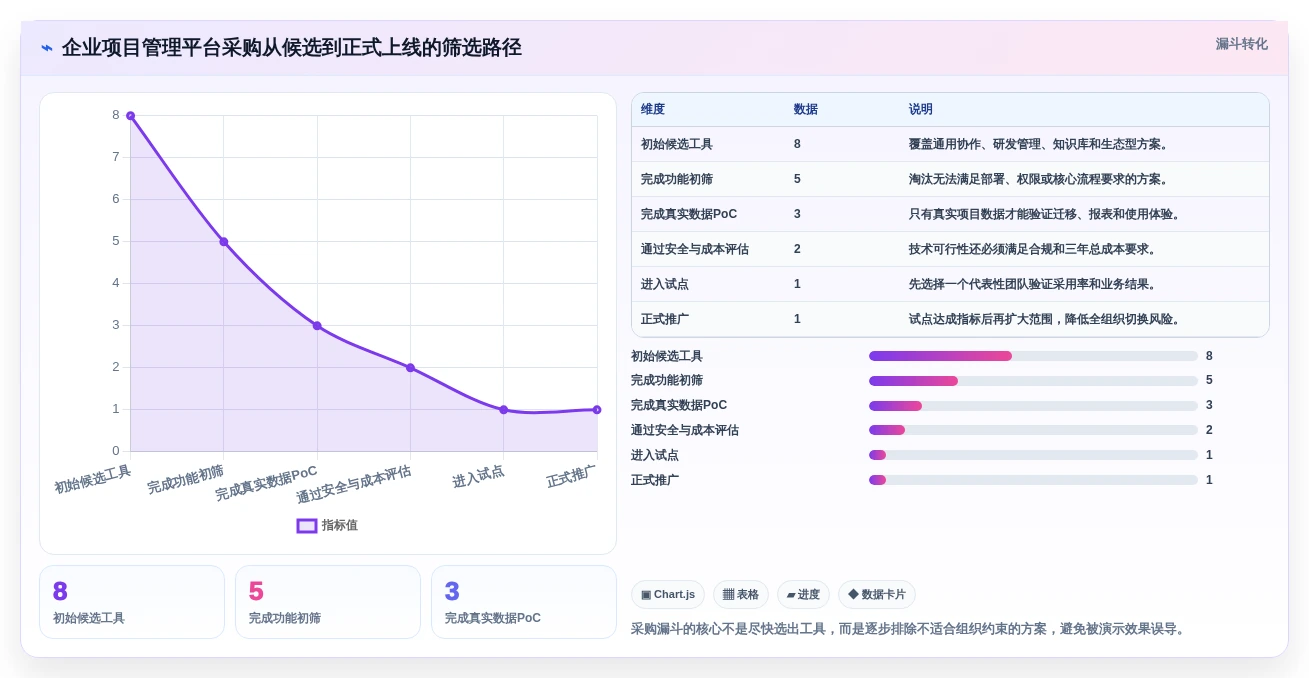Click the progress bar for 通过安全与成本评估
Screen dimensions: 1309x678
(1033, 430)
